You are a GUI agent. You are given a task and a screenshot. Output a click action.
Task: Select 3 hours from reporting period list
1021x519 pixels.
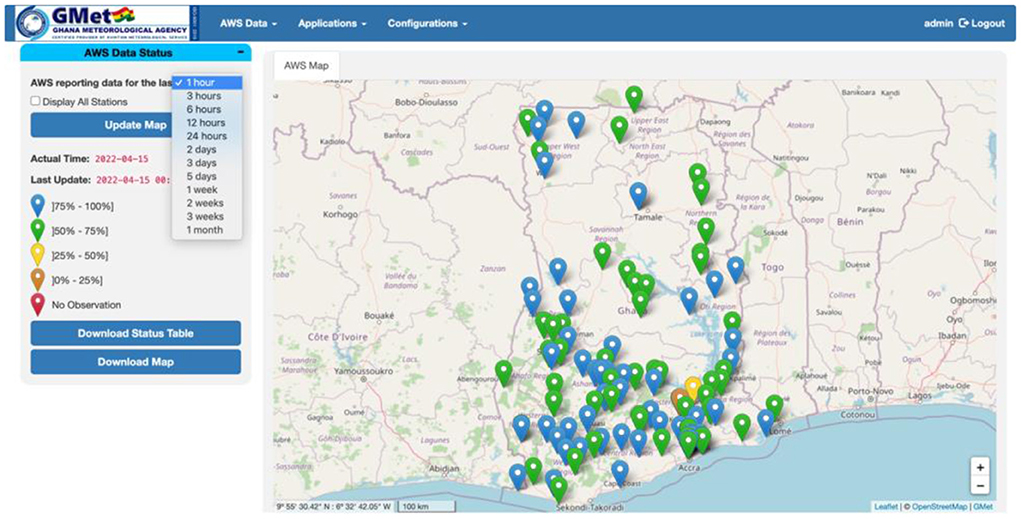[x=207, y=96]
